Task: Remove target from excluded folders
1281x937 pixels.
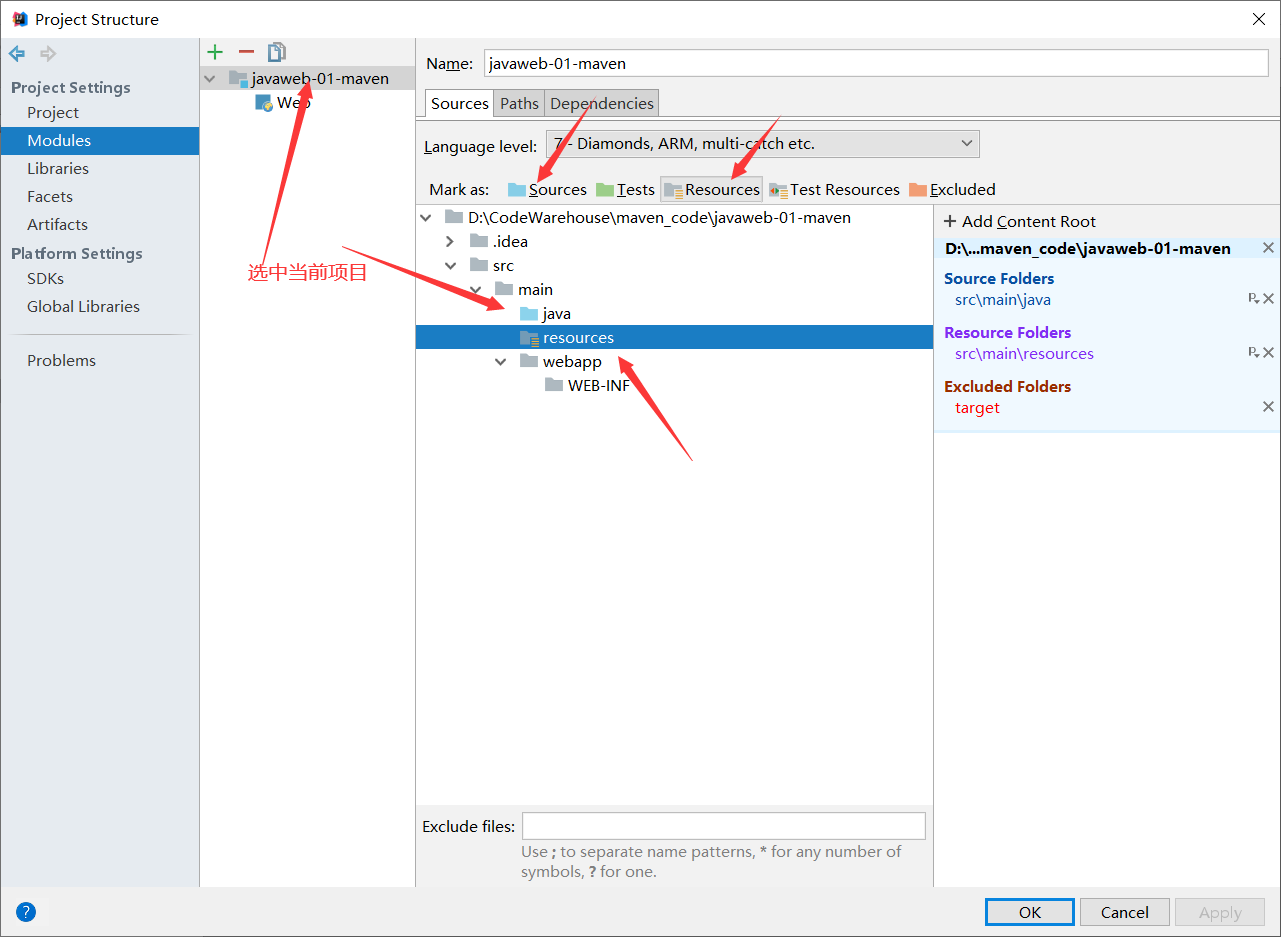Action: coord(1268,407)
